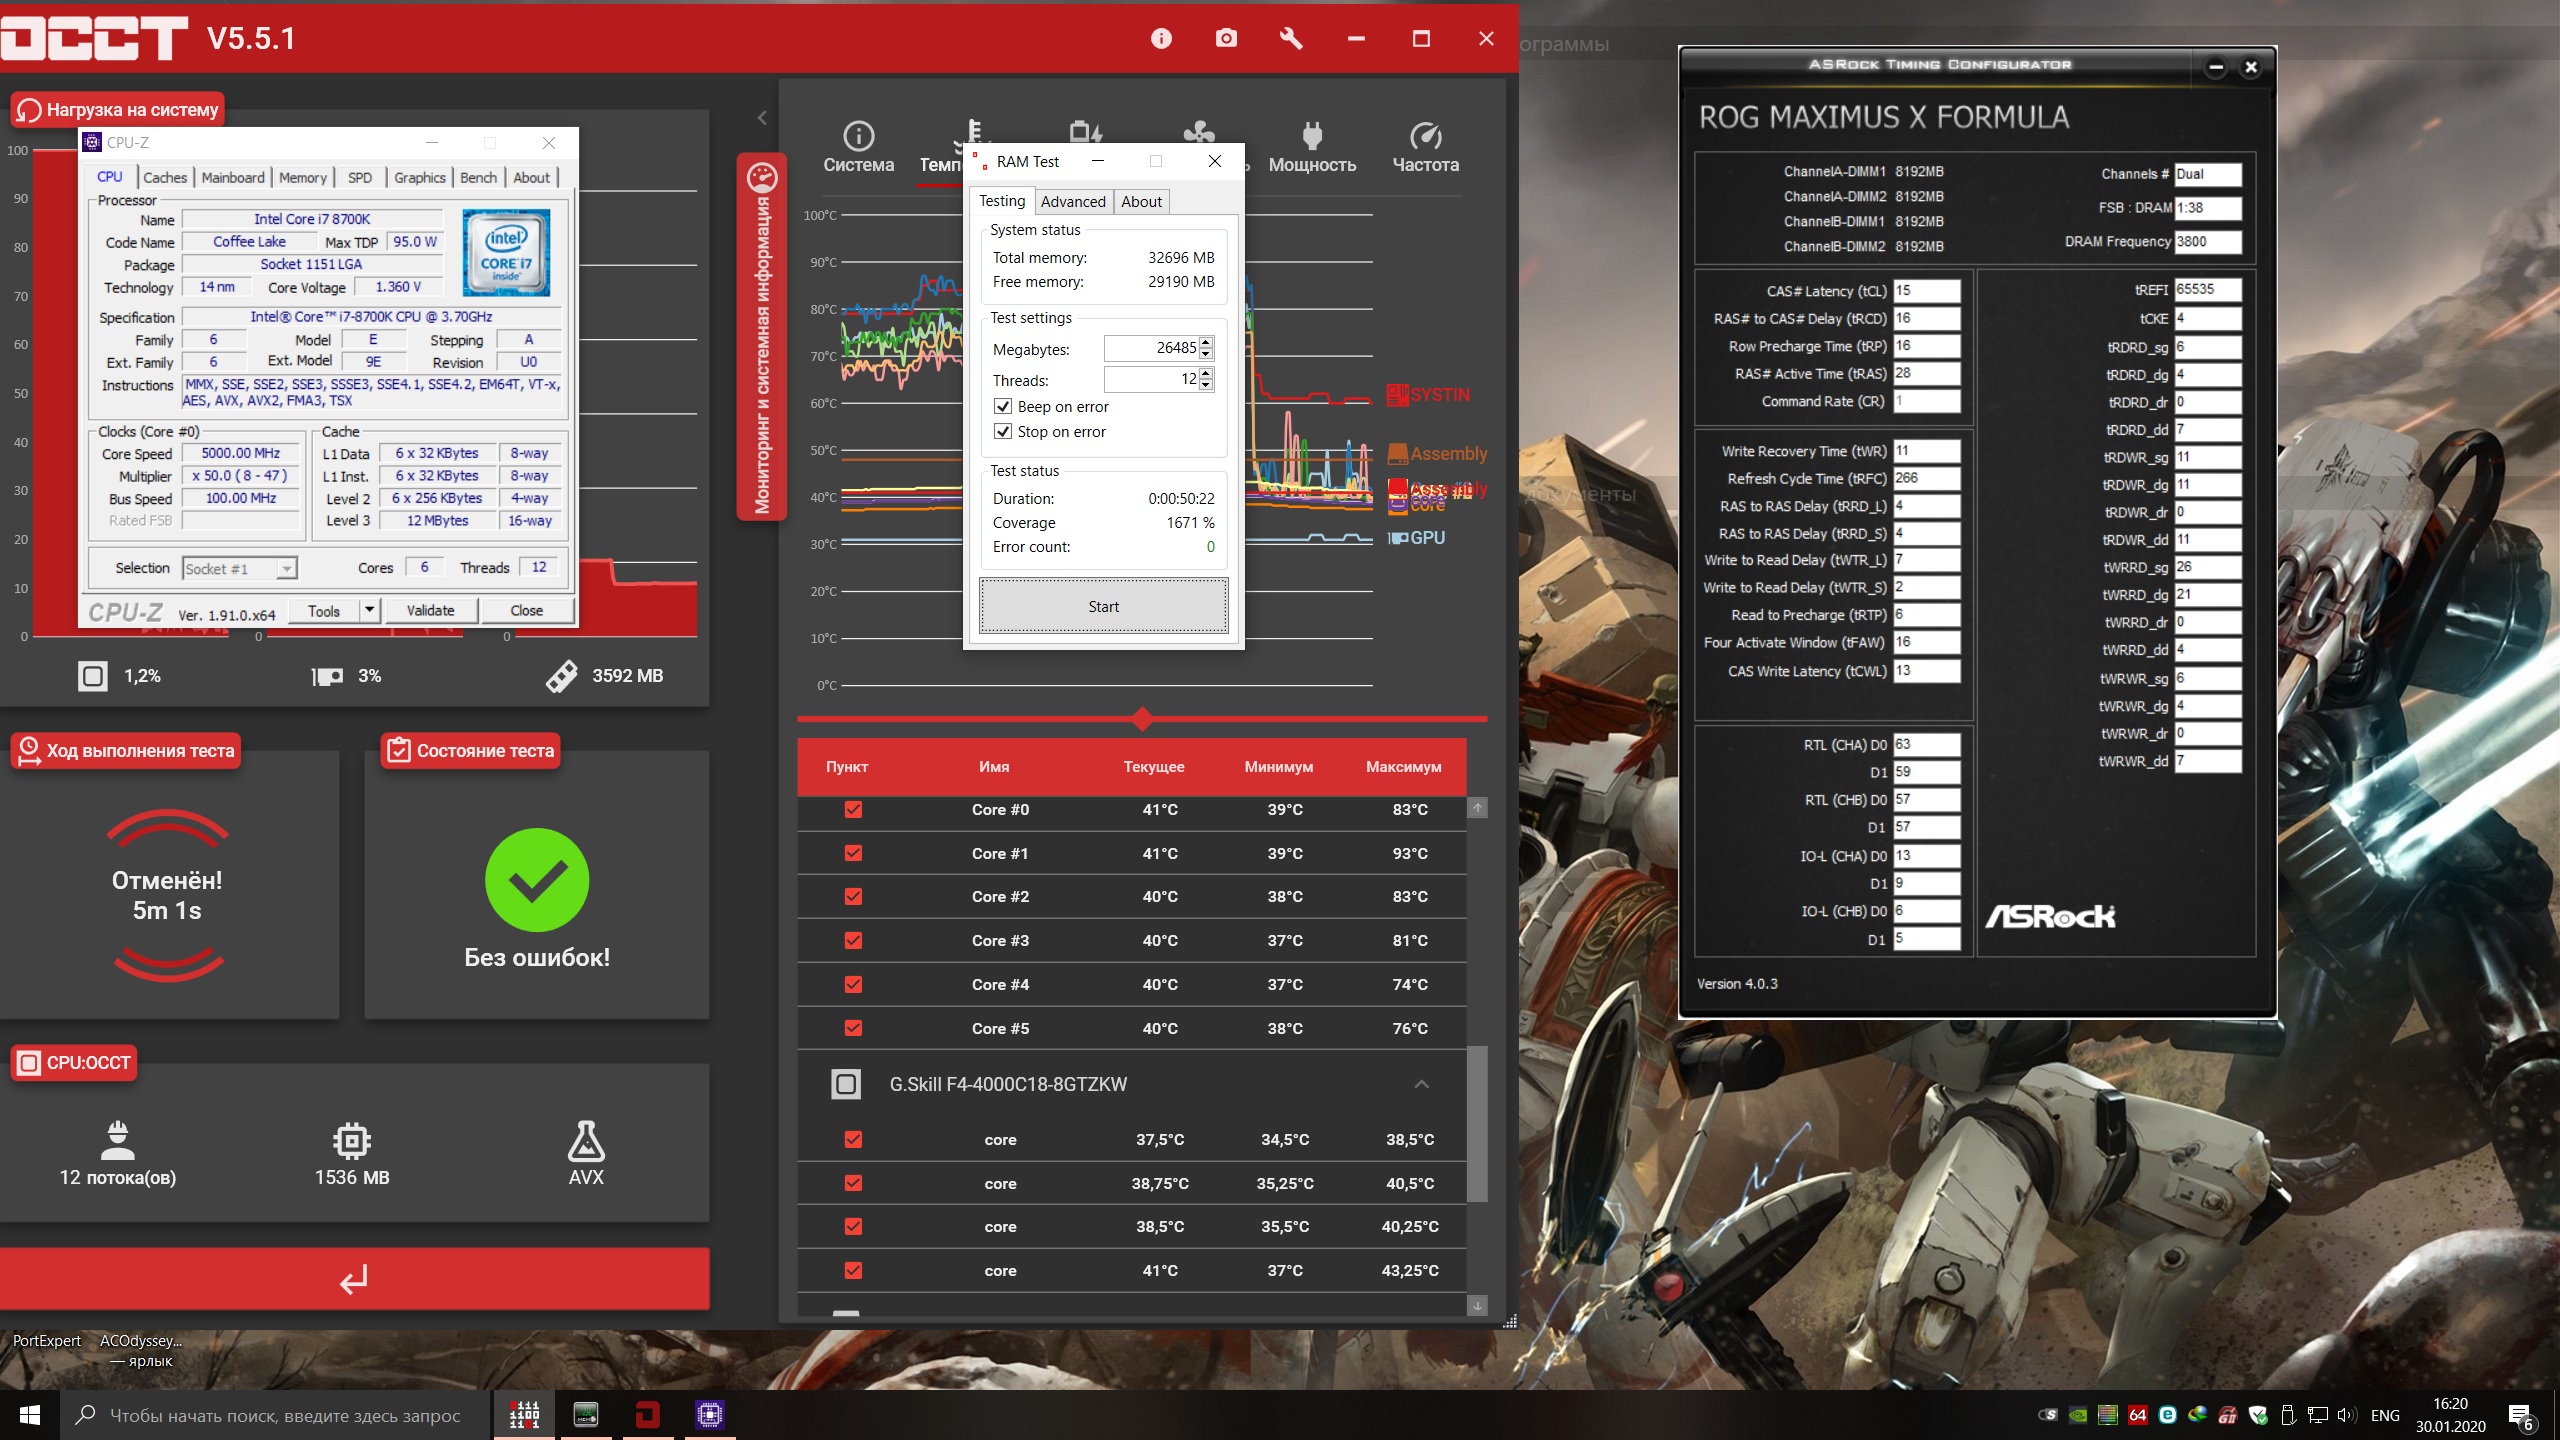The width and height of the screenshot is (2560, 1440).
Task: Open the Memory tab in CPU-Z
Action: click(302, 178)
